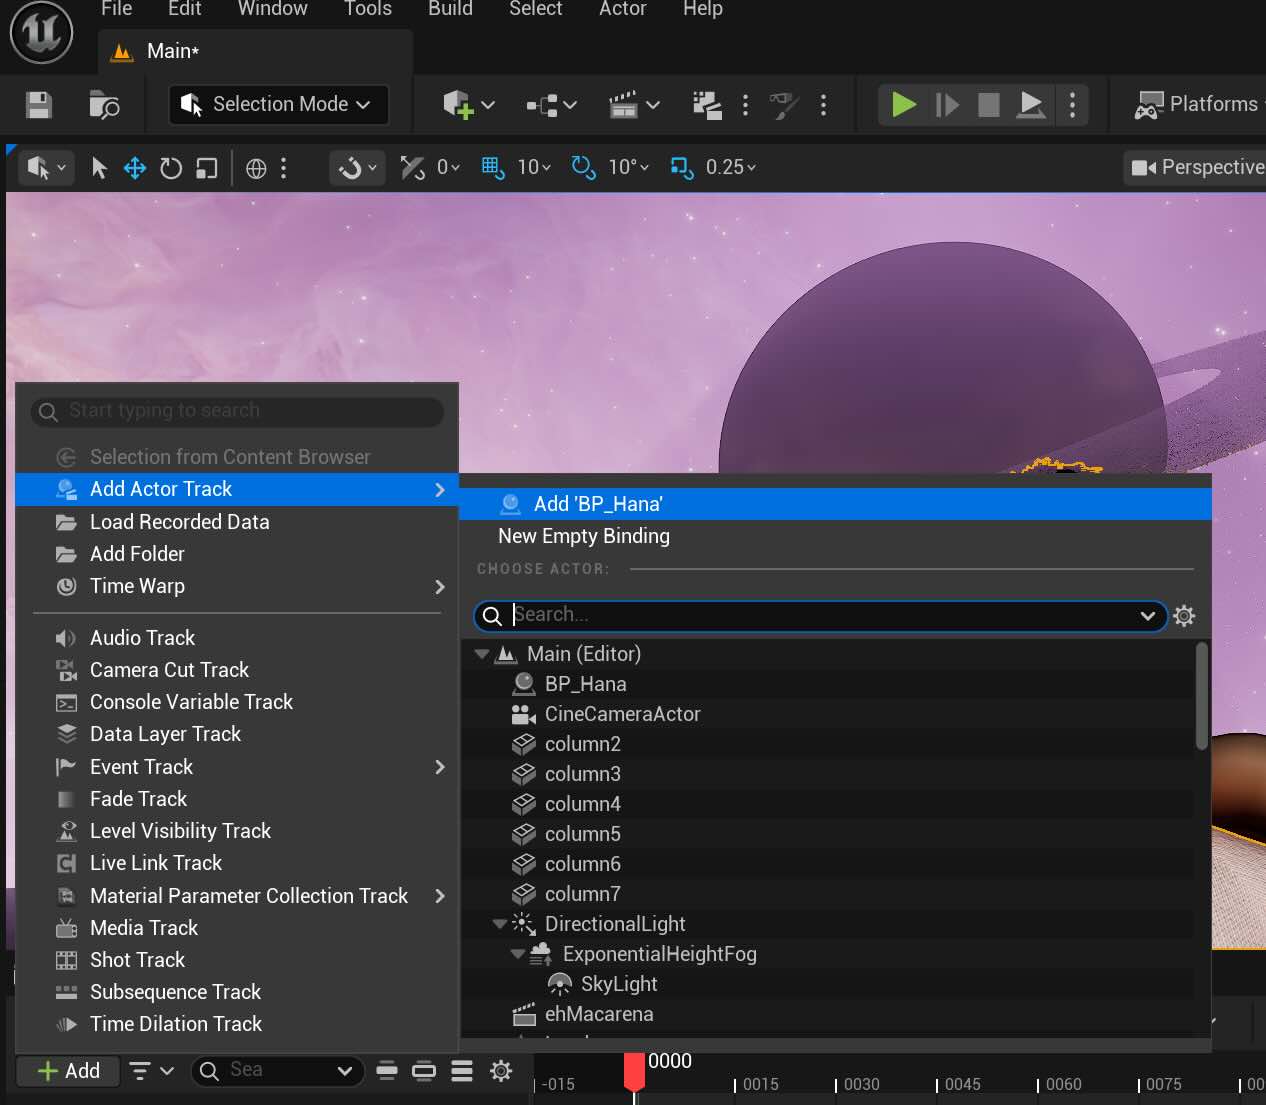Save the current level
This screenshot has width=1266, height=1105.
pyautogui.click(x=38, y=104)
